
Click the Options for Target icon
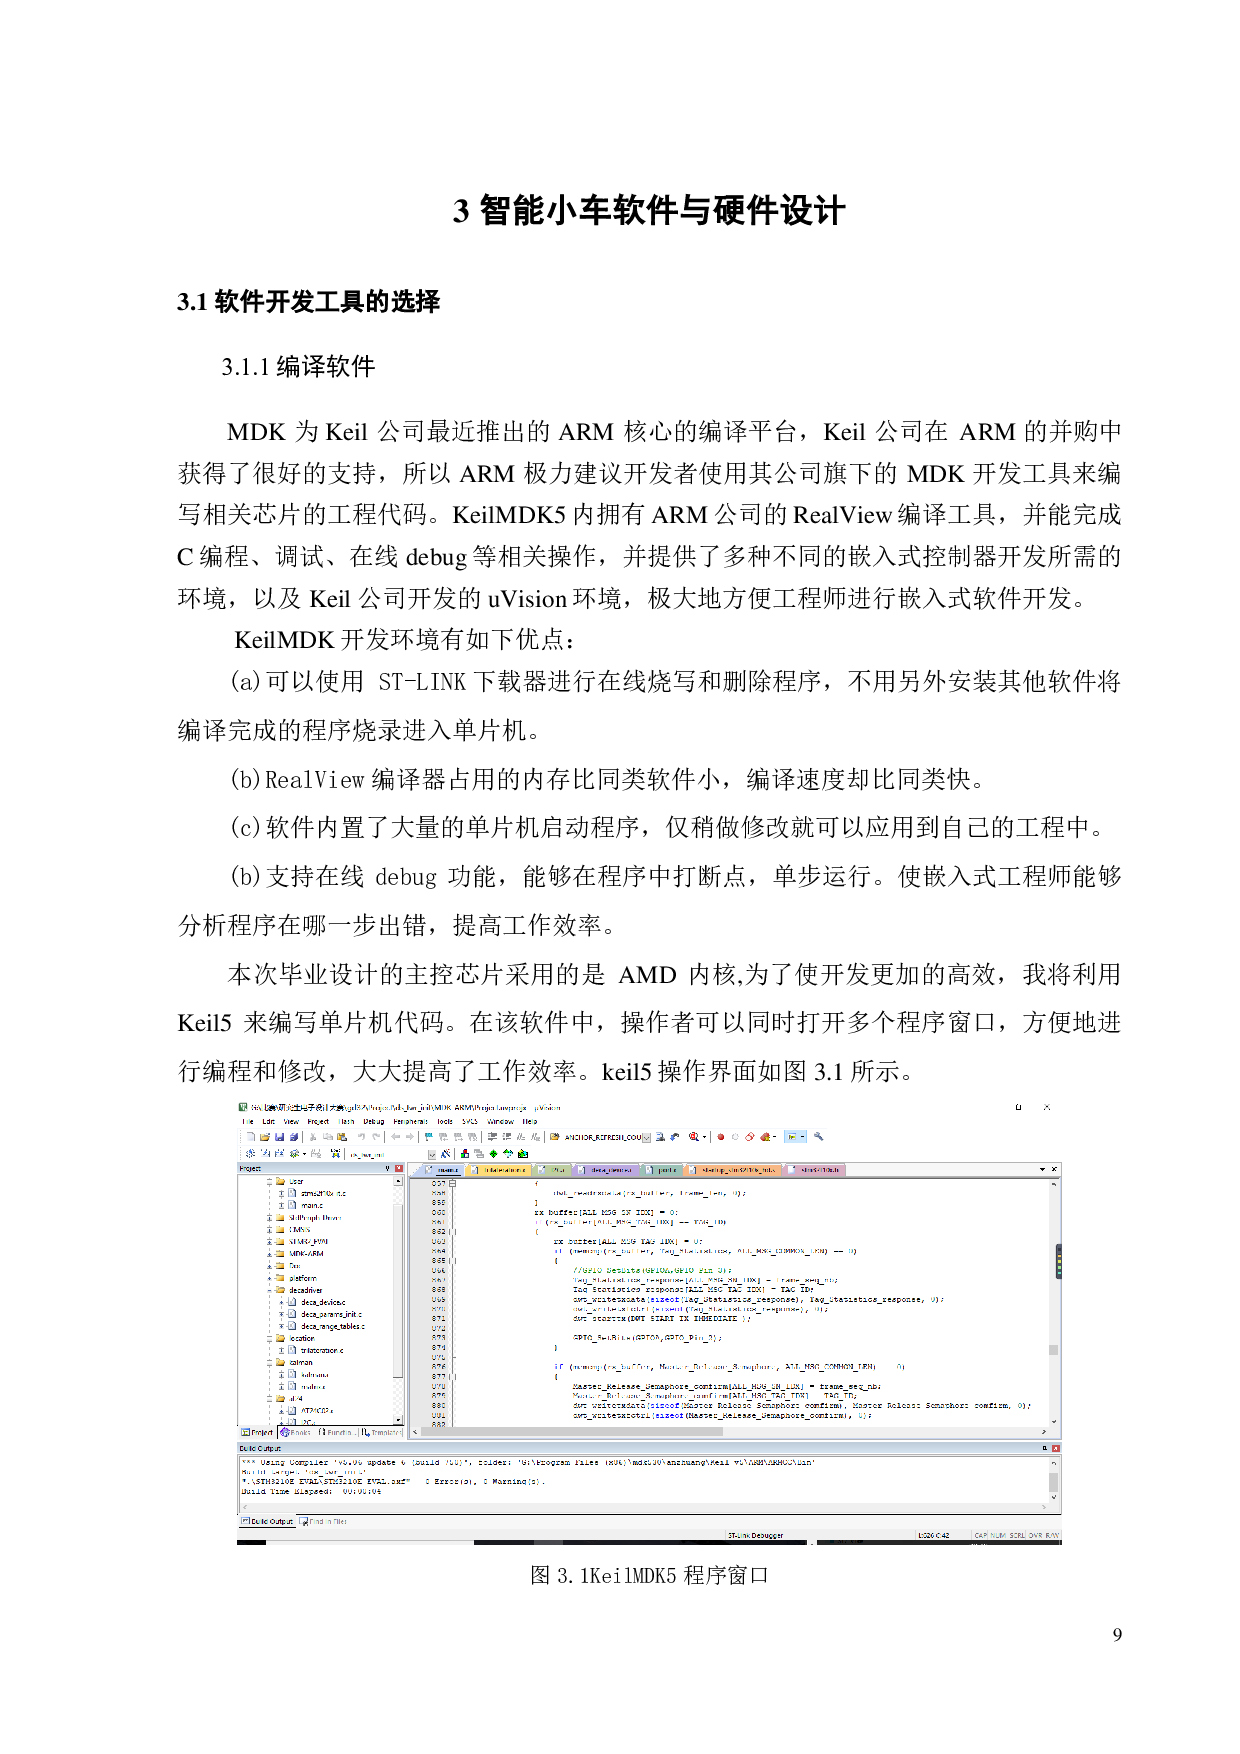click(x=445, y=1154)
